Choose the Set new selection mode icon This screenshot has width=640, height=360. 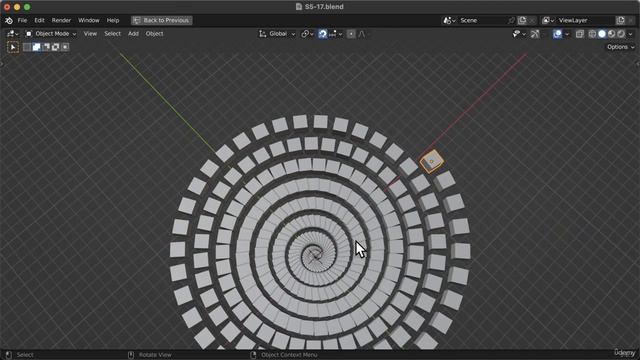point(27,47)
